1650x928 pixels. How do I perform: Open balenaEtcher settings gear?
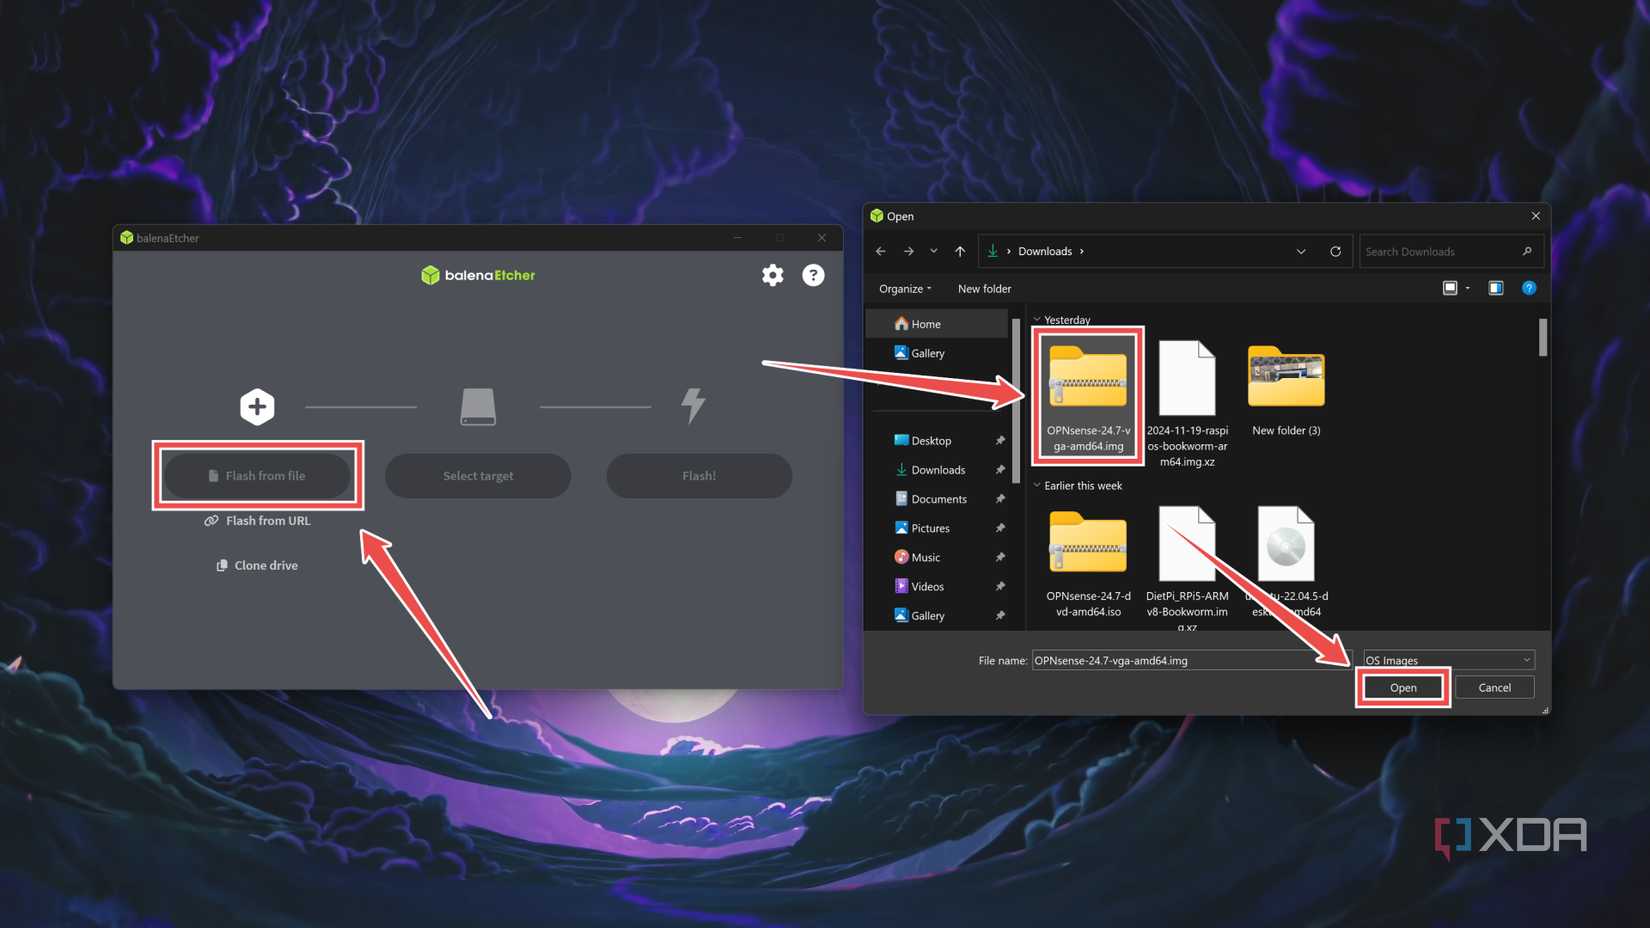773,275
